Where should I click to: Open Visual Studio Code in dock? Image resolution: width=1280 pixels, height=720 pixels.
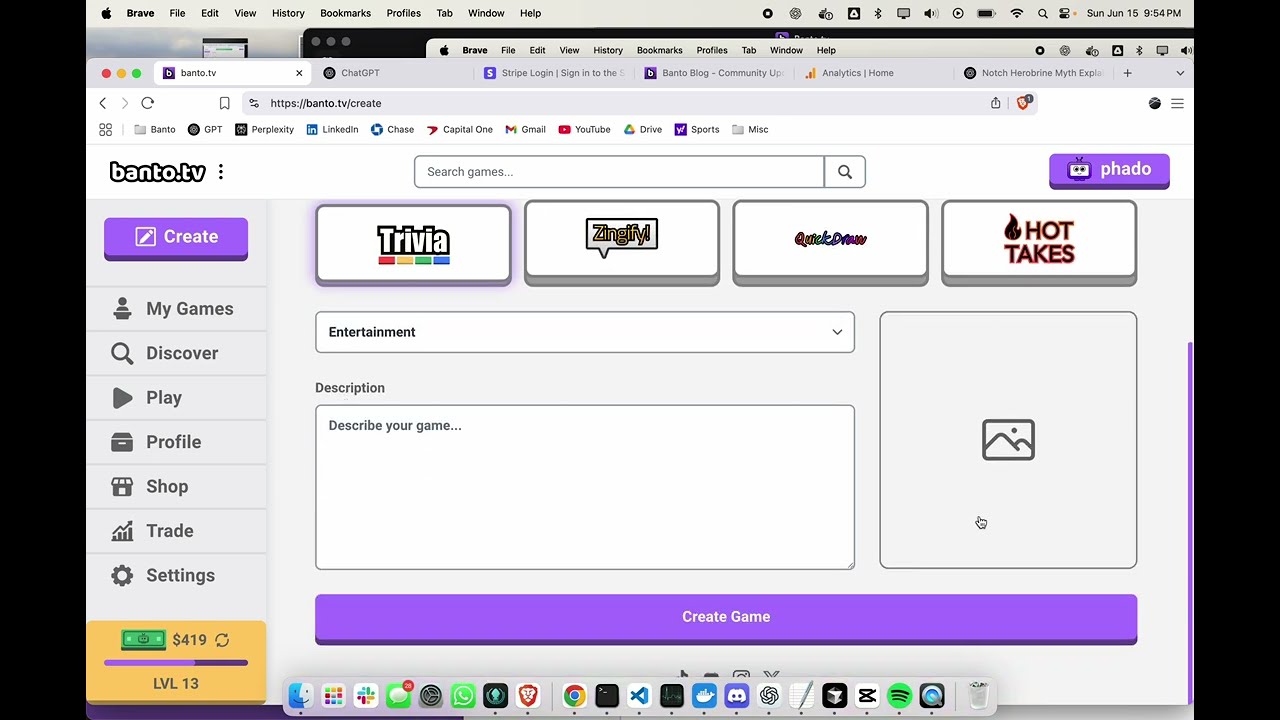pos(639,696)
